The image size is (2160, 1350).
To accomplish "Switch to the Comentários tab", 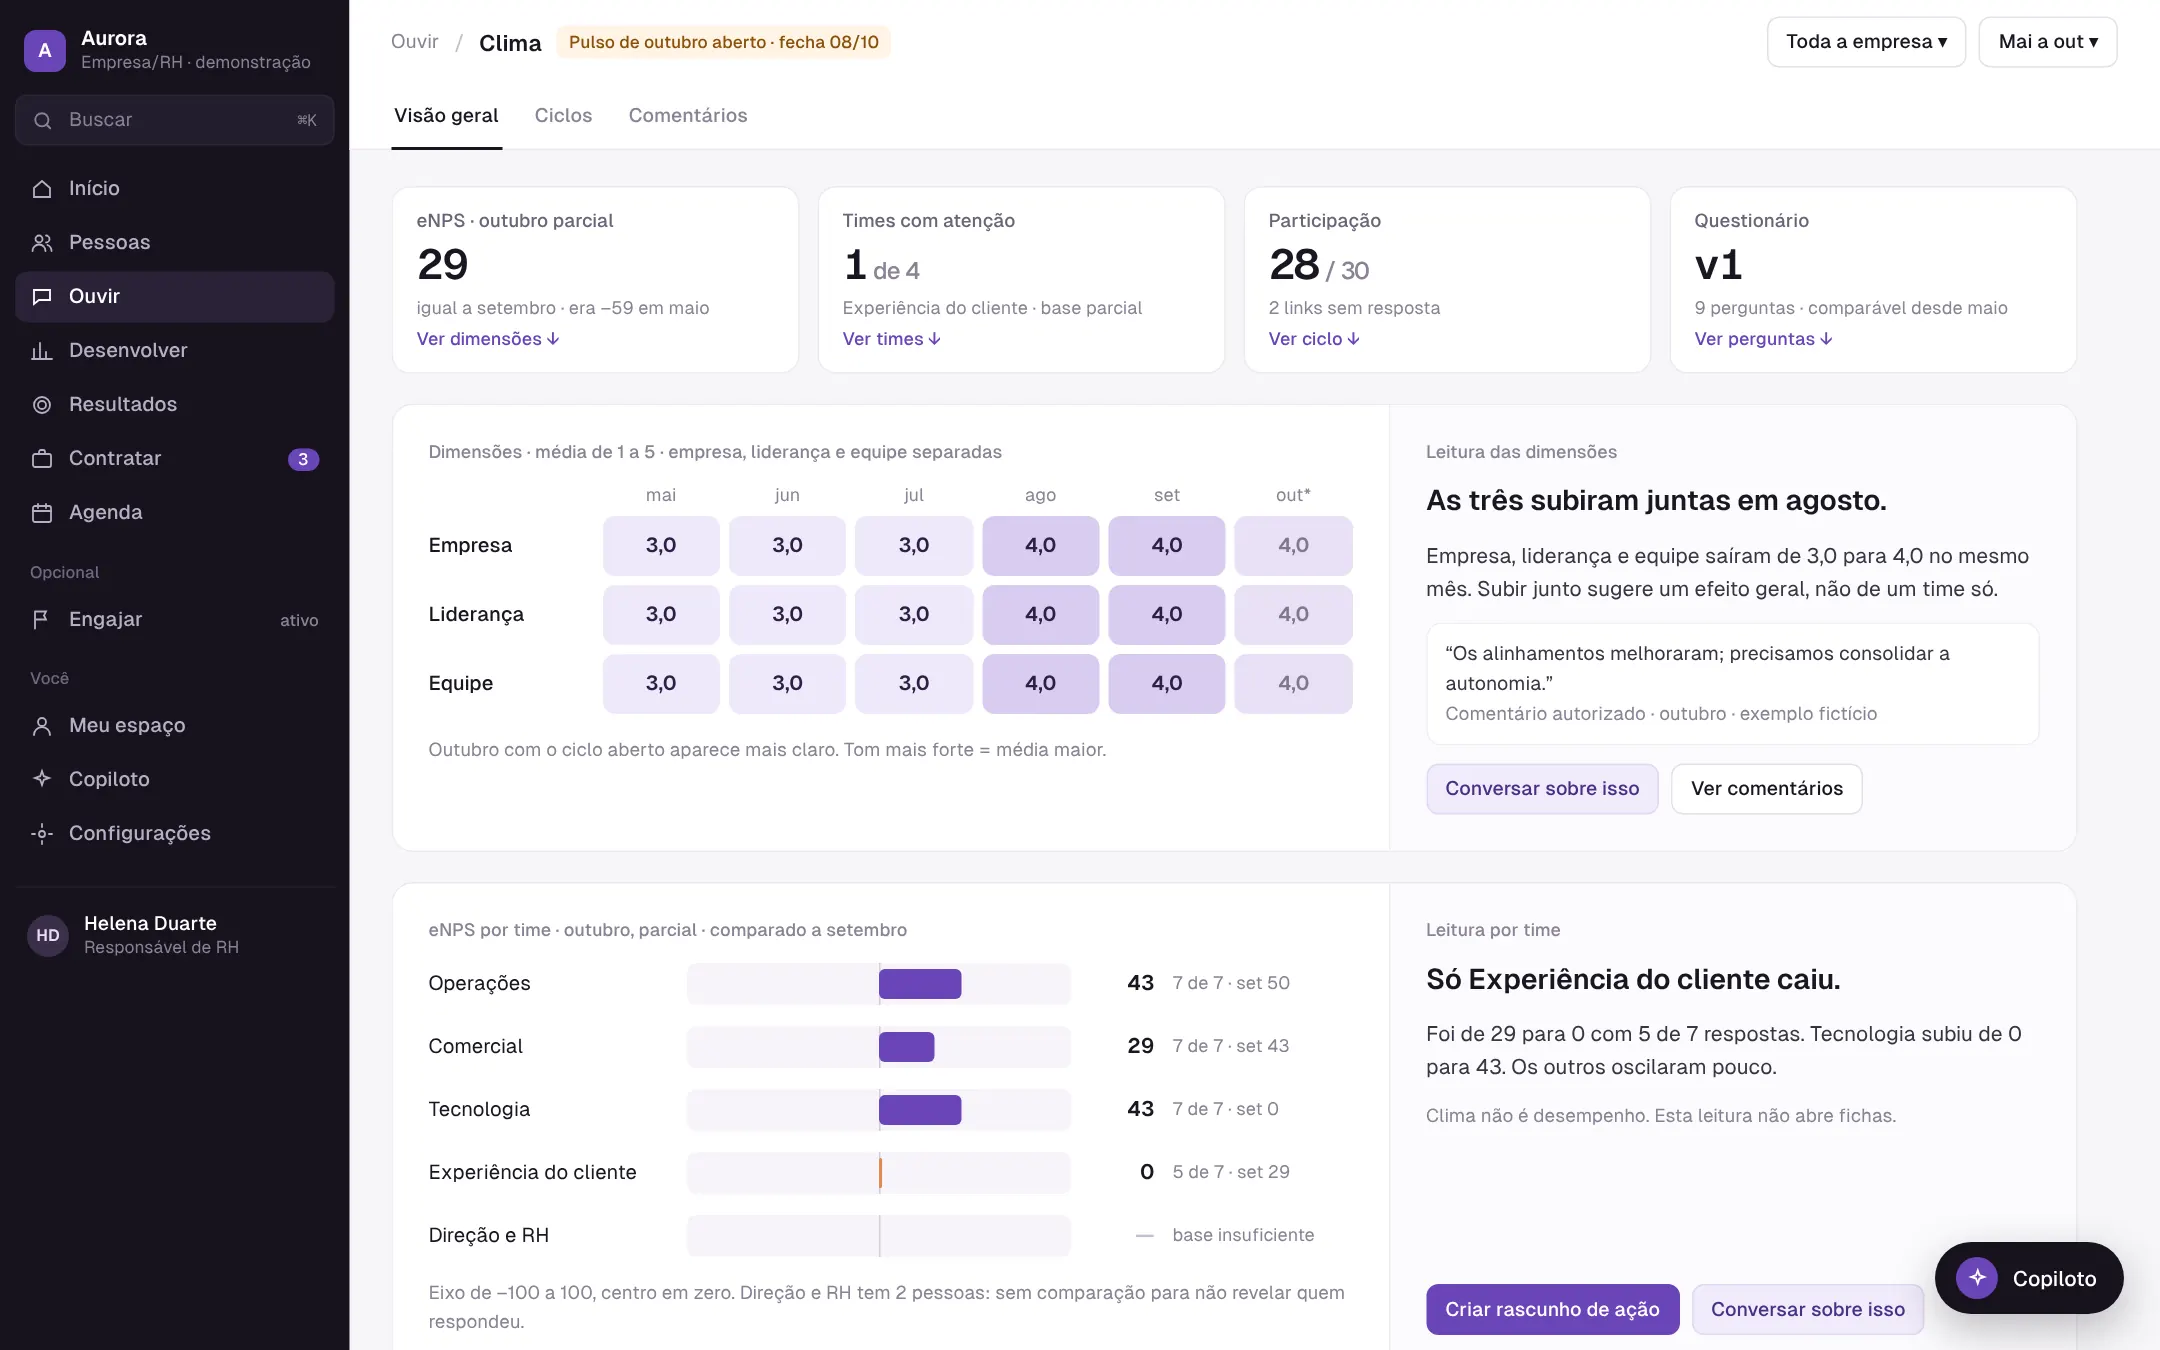I will 688,116.
